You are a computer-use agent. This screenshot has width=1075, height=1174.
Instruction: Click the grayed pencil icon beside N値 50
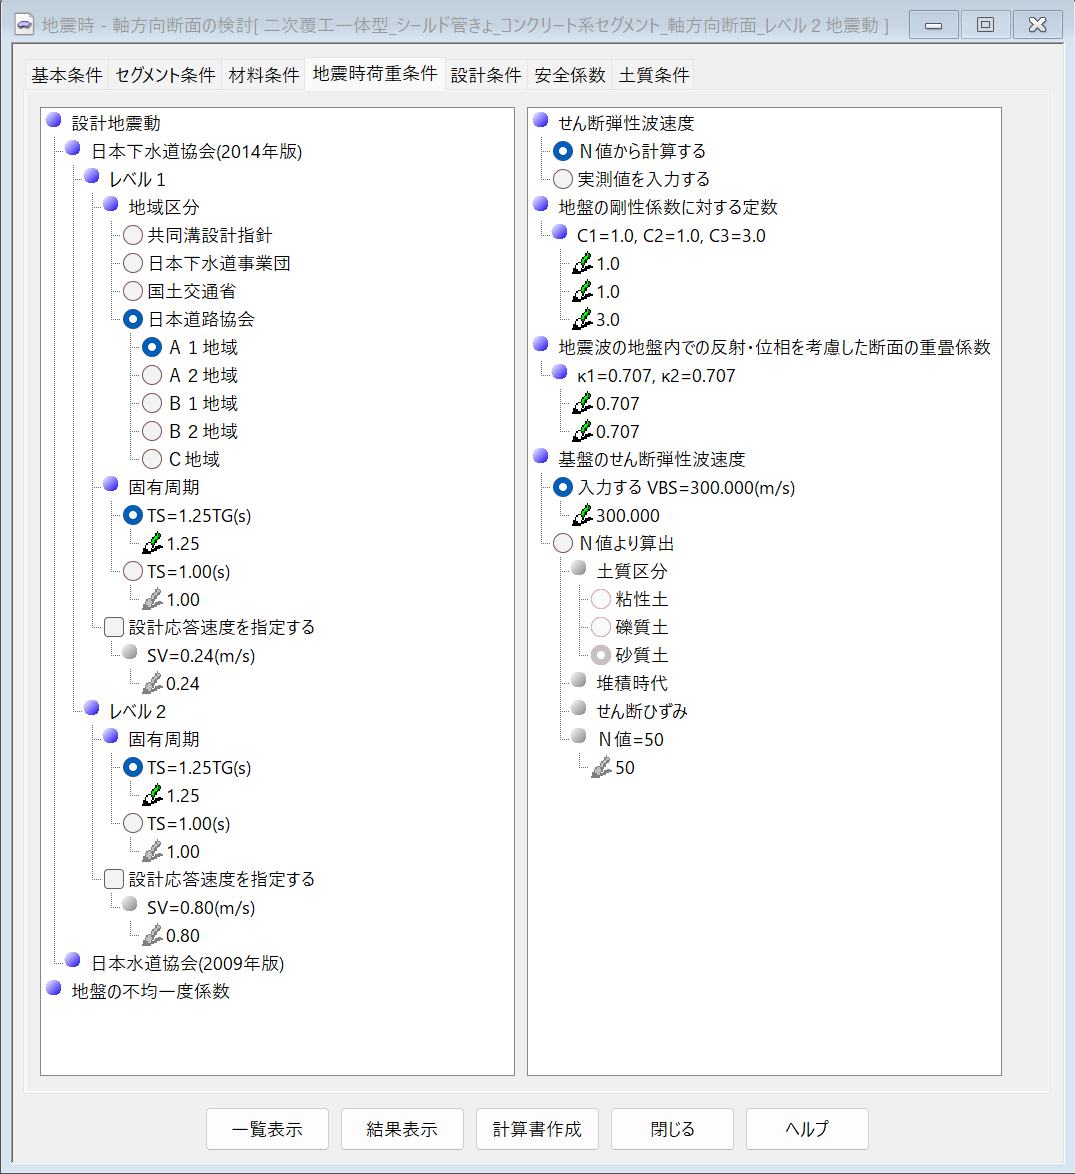click(x=601, y=768)
